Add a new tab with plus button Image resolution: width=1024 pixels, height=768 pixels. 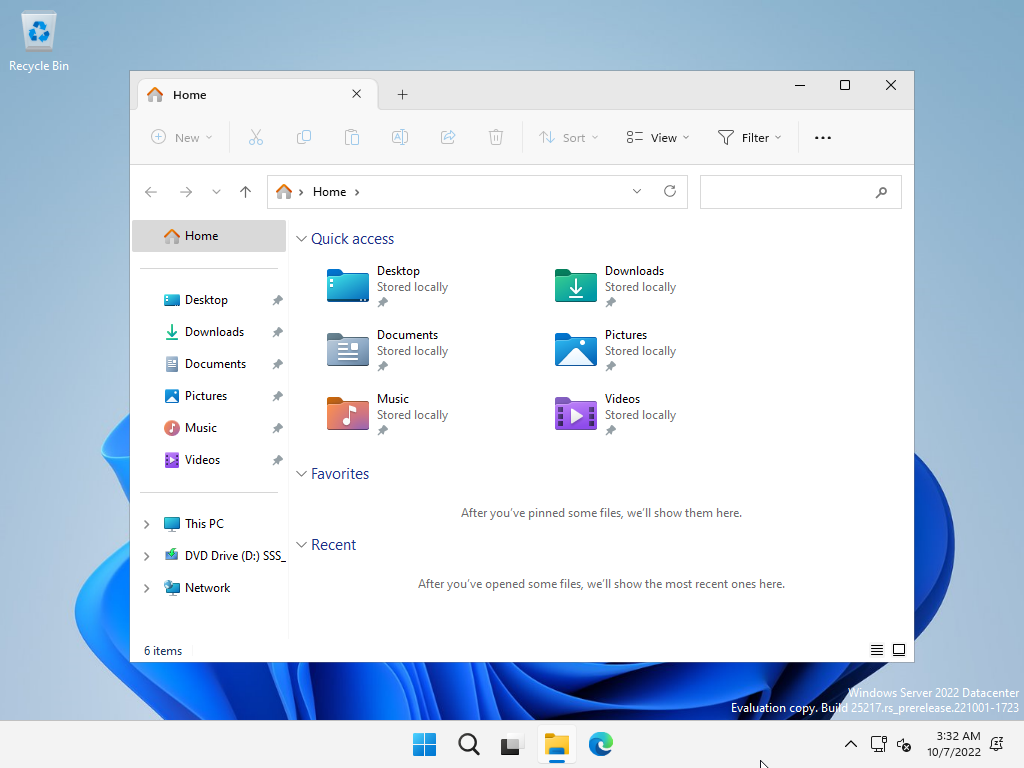tap(402, 95)
